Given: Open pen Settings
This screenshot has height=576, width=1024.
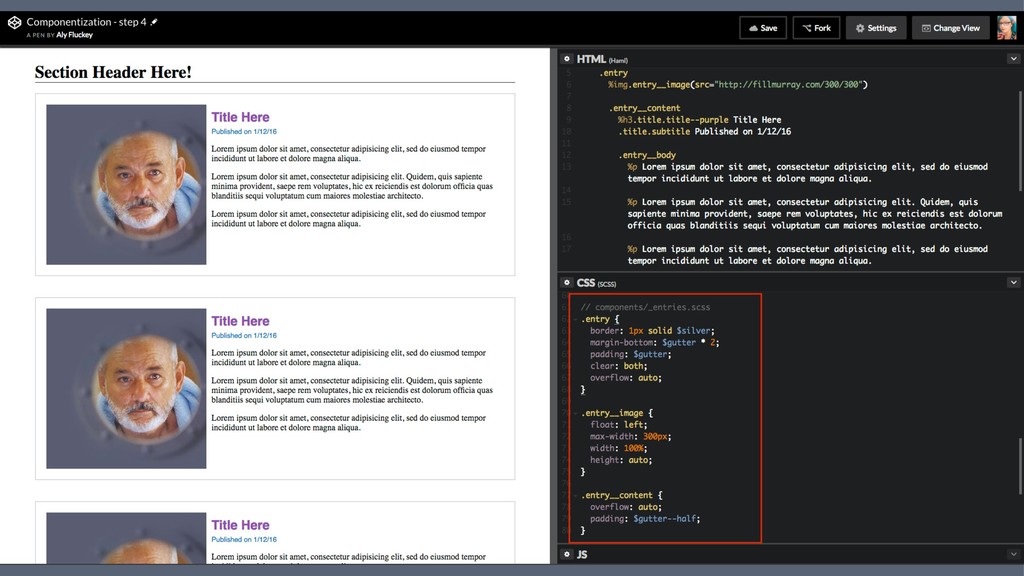Looking at the screenshot, I should (x=876, y=28).
